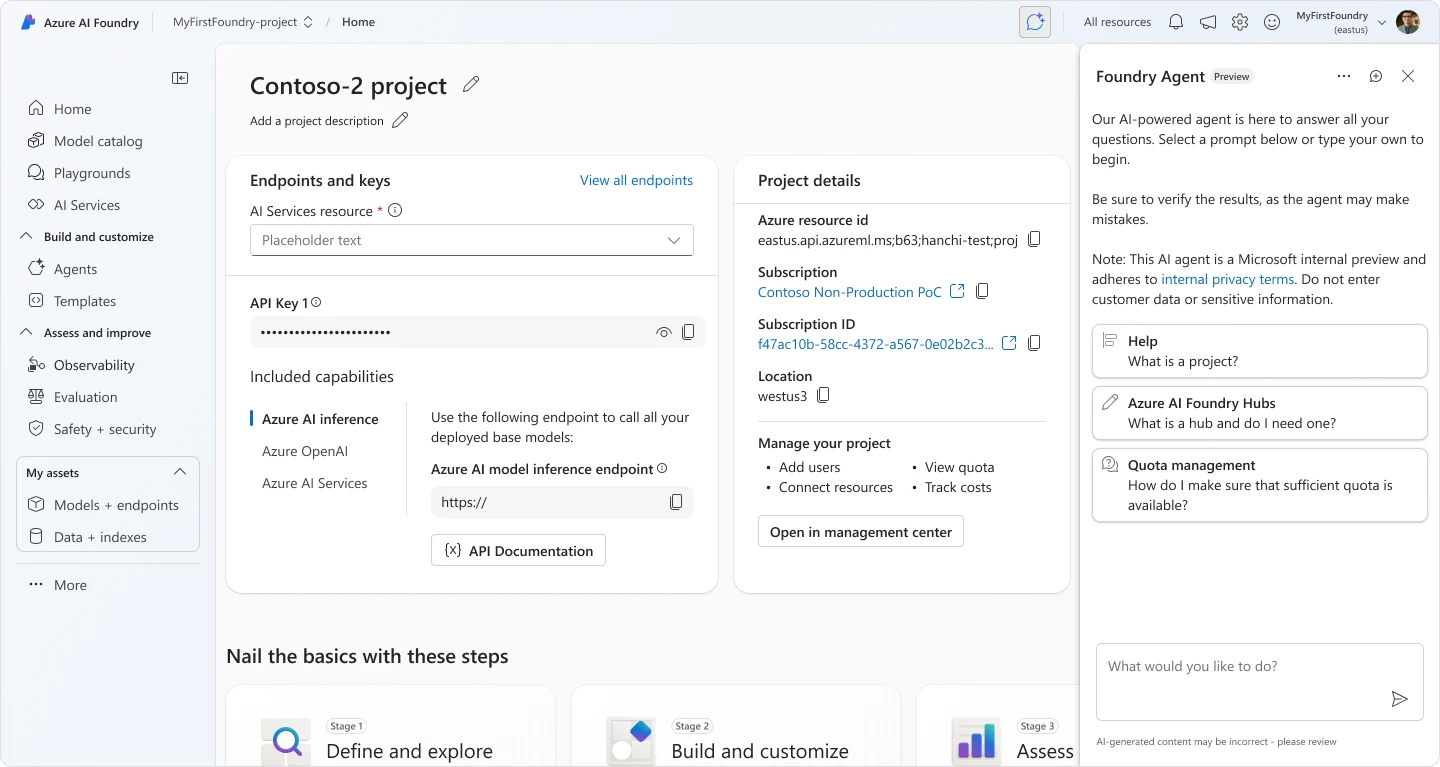This screenshot has height=767, width=1440.
Task: Copy API Key 1 to clipboard
Action: pyautogui.click(x=688, y=332)
